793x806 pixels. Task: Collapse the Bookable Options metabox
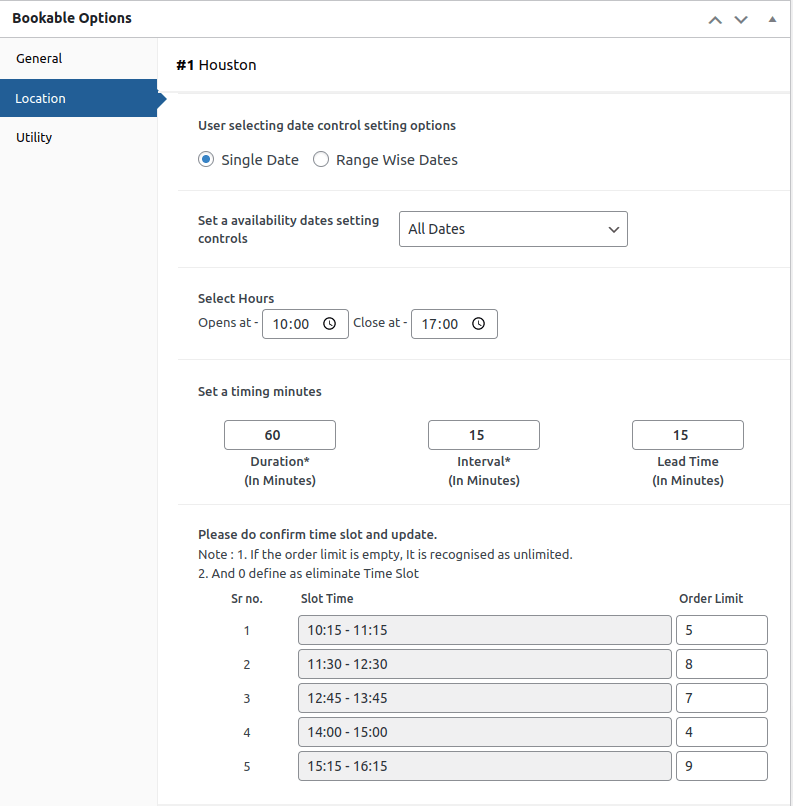coord(770,19)
